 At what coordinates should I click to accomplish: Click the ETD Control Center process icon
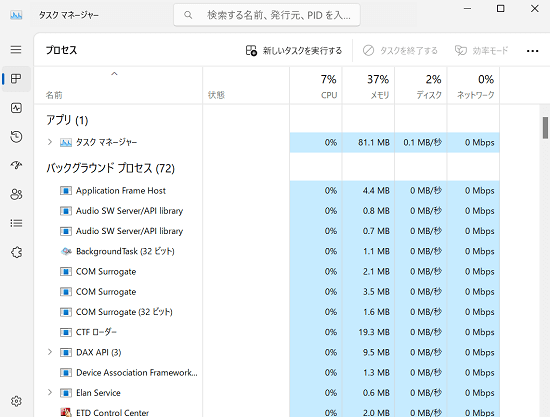(x=66, y=412)
